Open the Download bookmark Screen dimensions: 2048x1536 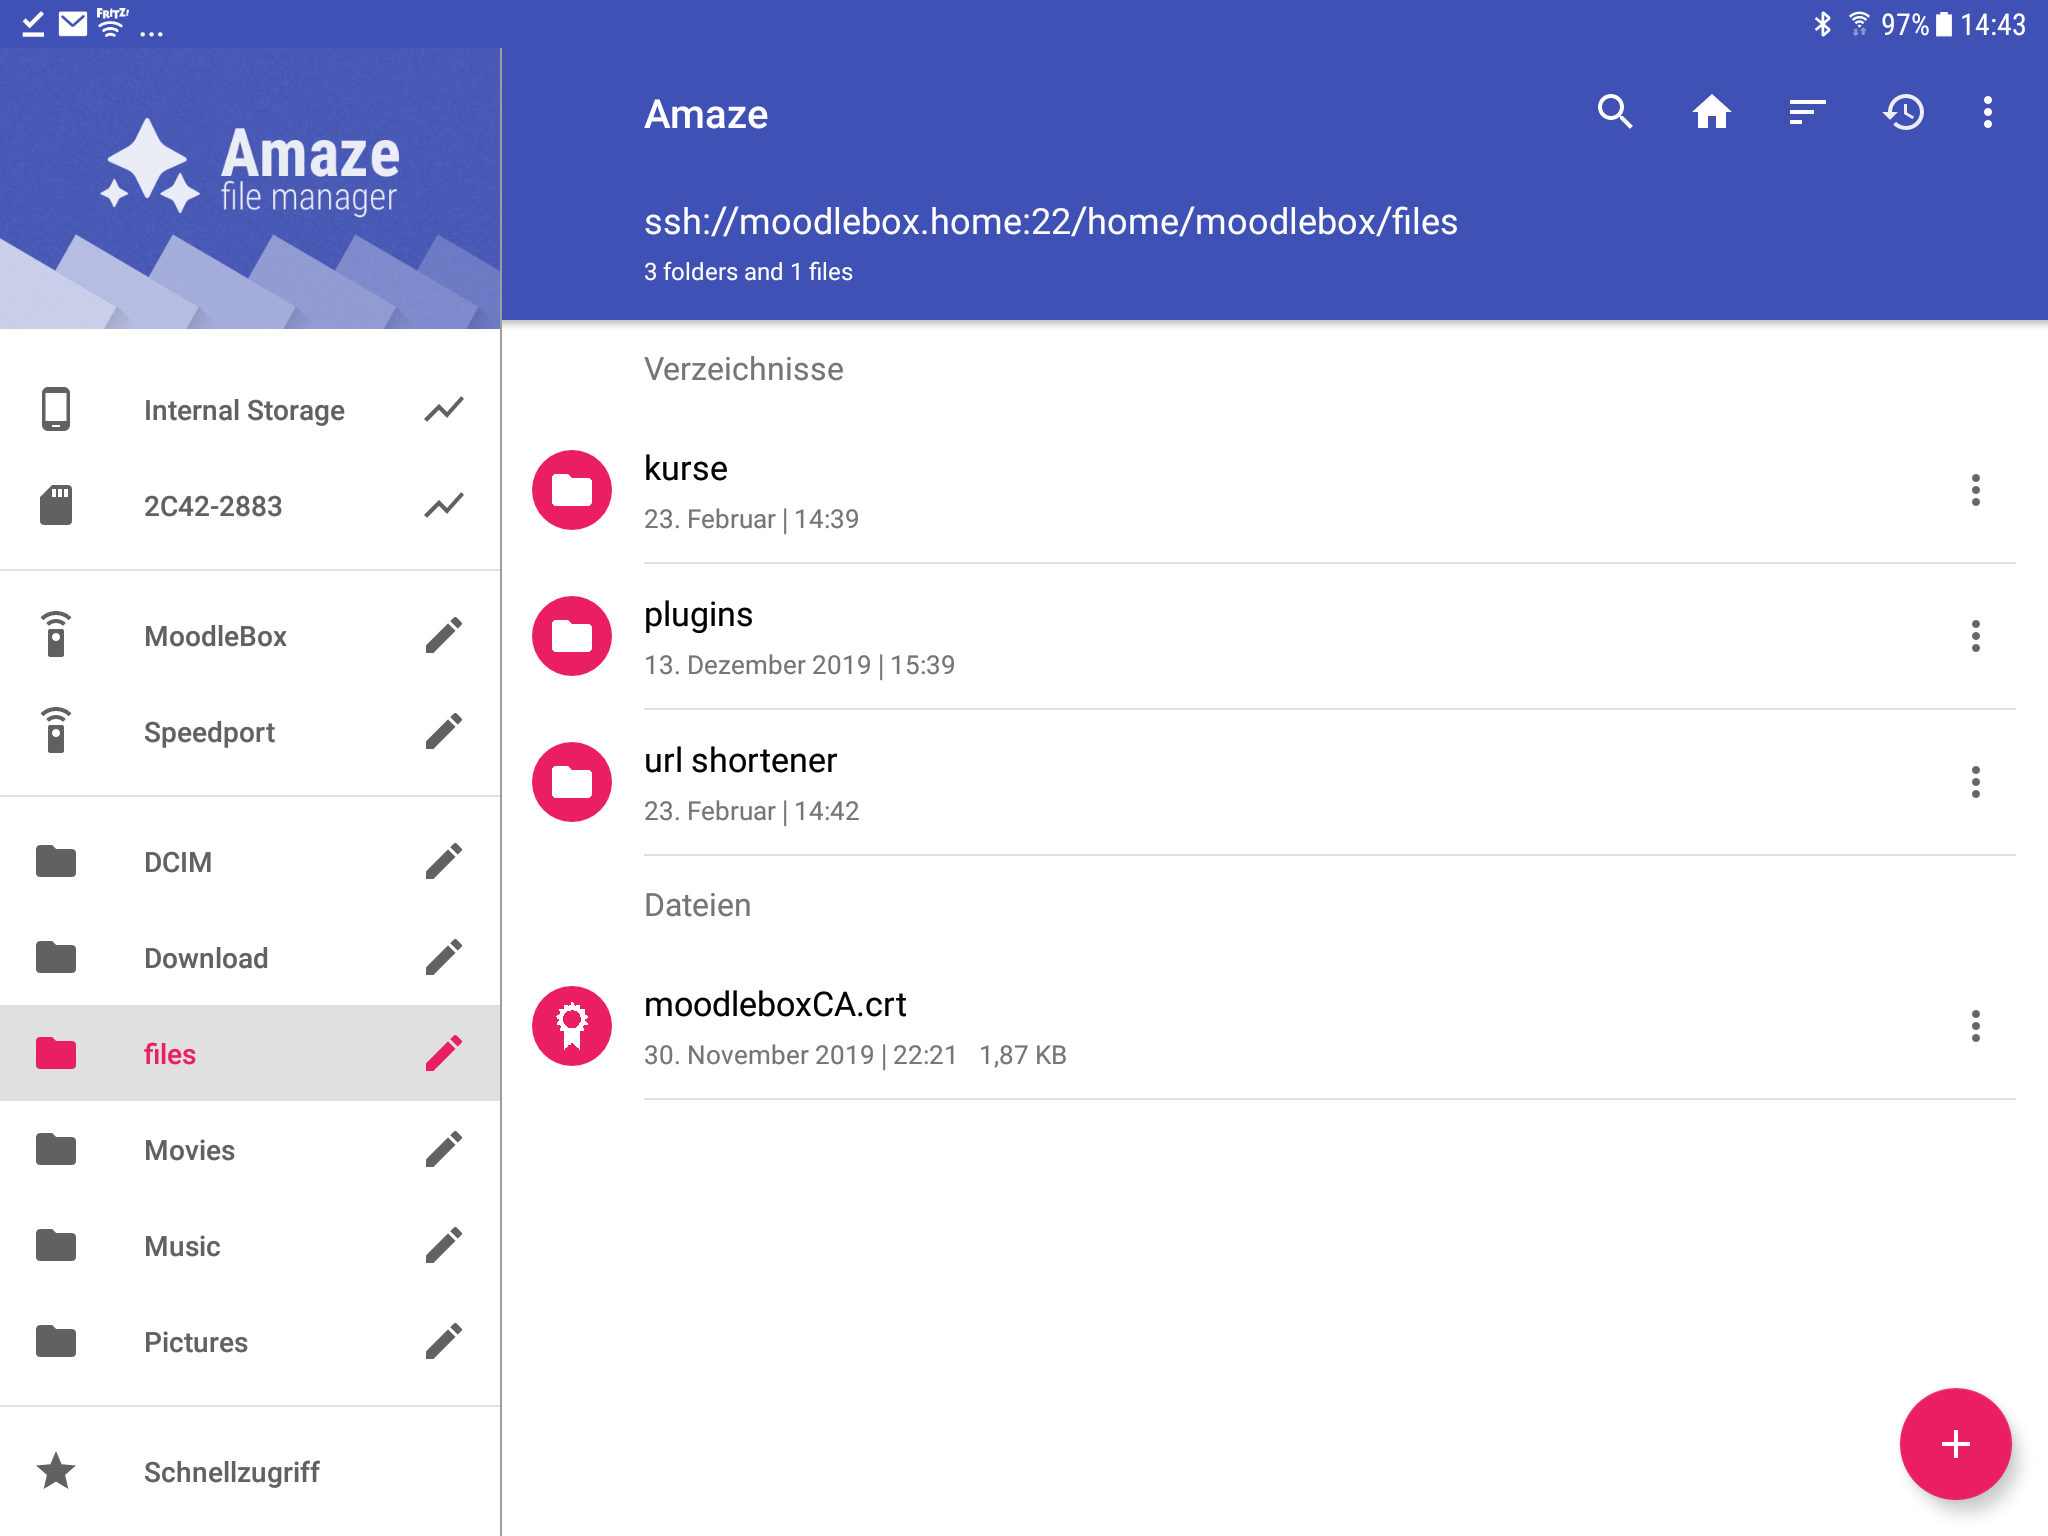point(250,958)
